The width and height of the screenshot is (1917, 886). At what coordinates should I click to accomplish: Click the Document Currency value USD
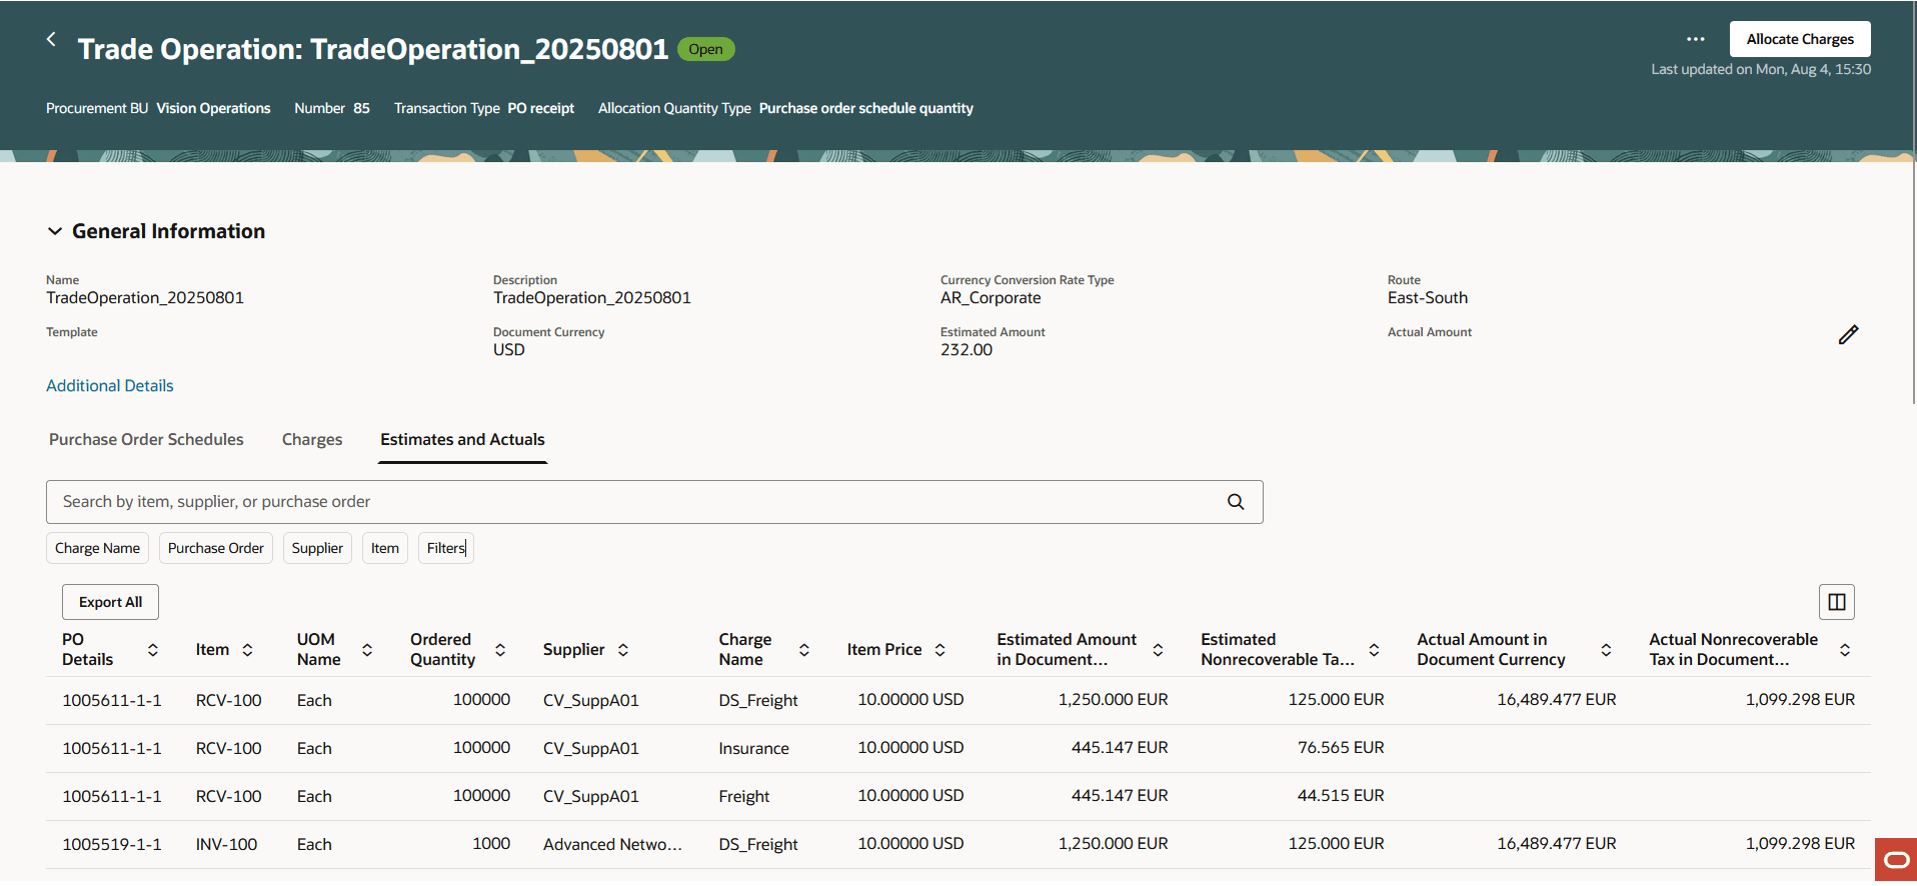coord(509,350)
